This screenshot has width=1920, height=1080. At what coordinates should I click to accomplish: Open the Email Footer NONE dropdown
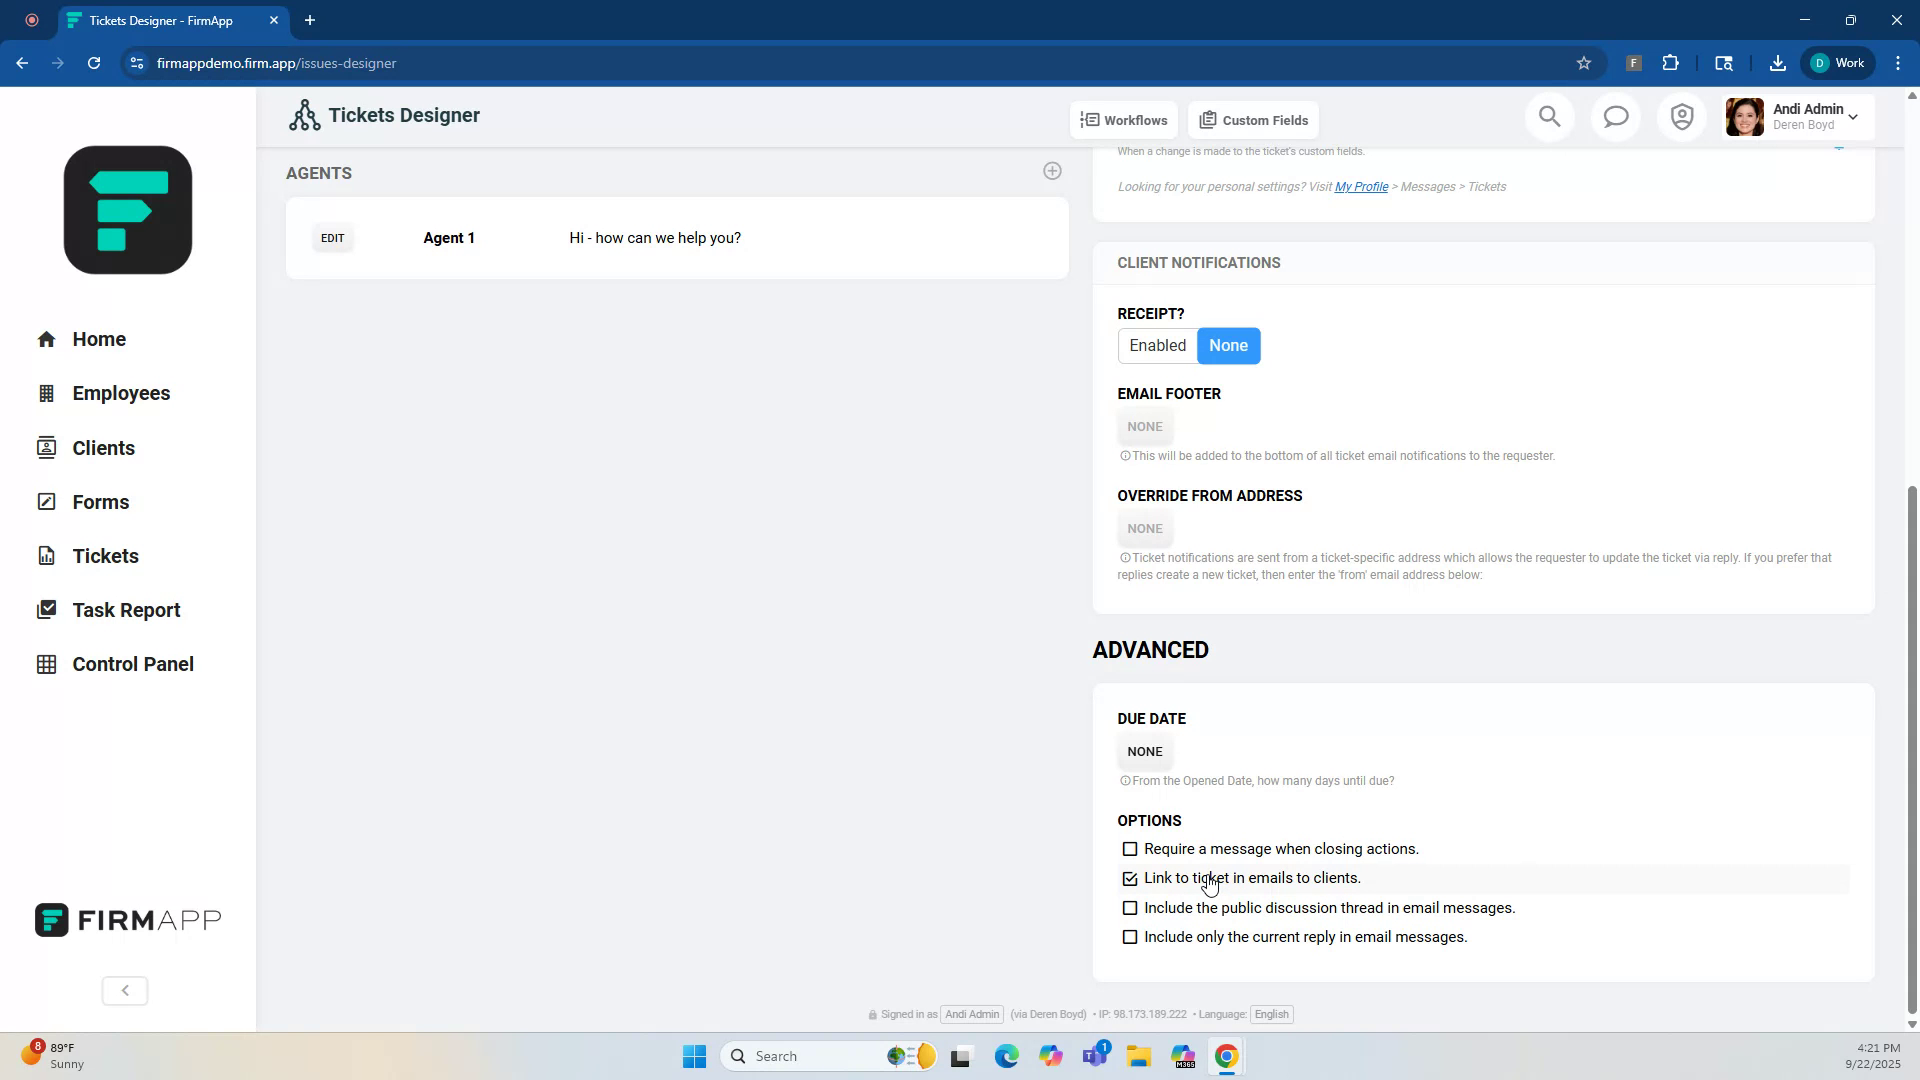point(1144,427)
